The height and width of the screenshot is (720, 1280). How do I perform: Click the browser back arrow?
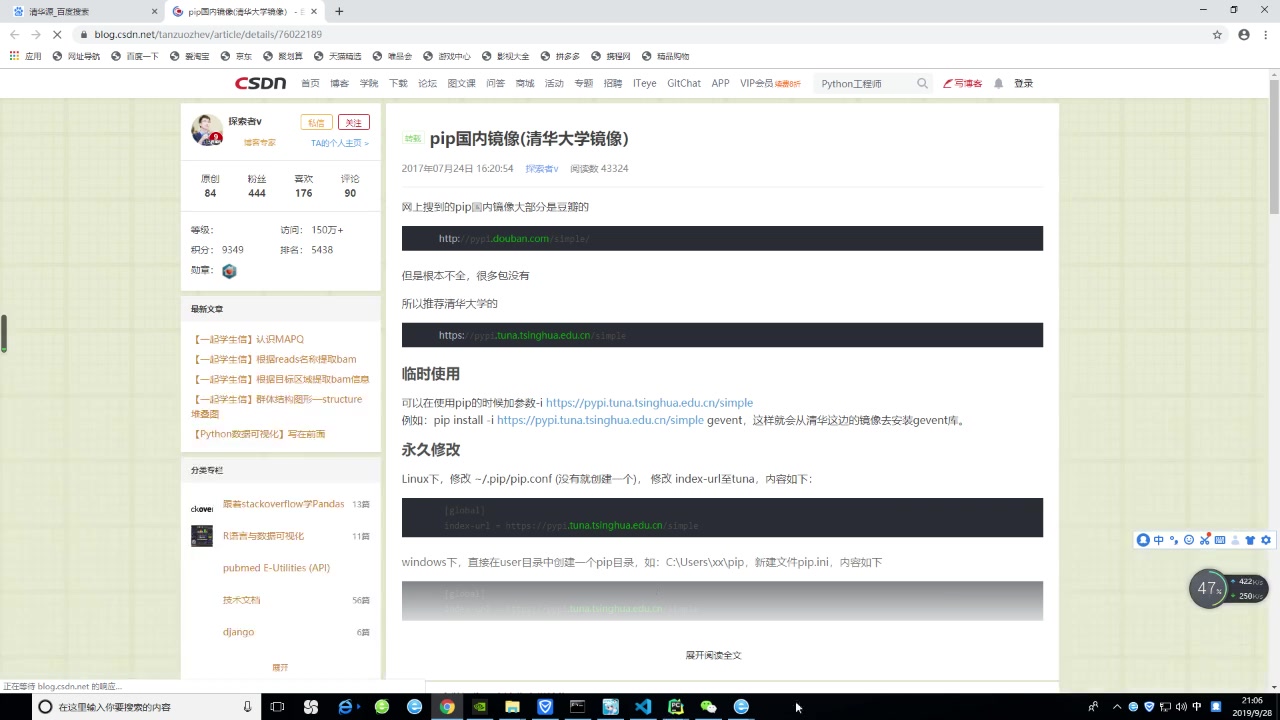[14, 34]
